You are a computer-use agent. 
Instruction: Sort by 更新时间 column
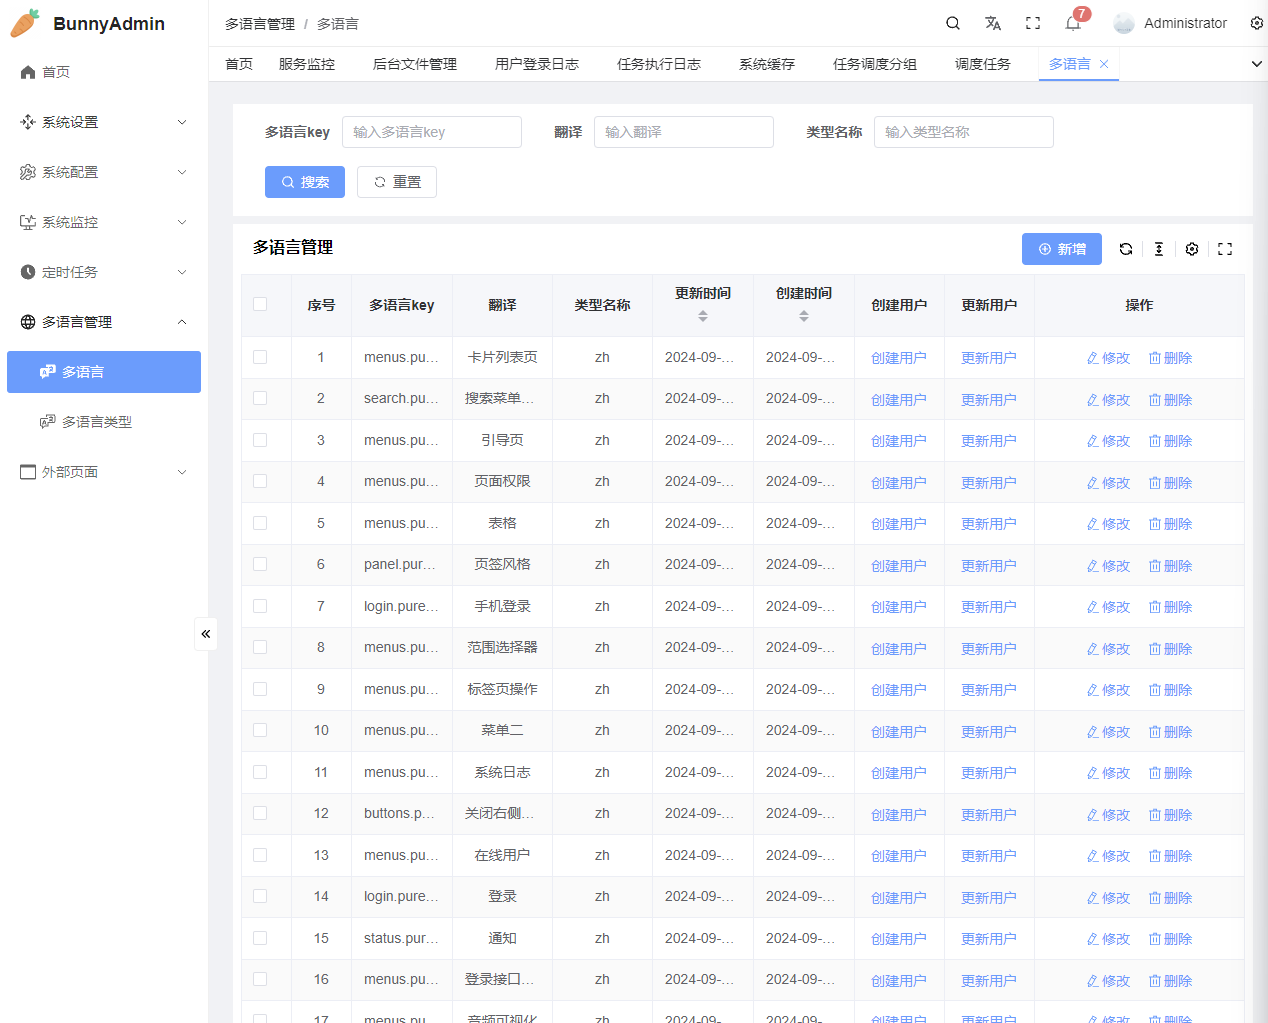[703, 316]
